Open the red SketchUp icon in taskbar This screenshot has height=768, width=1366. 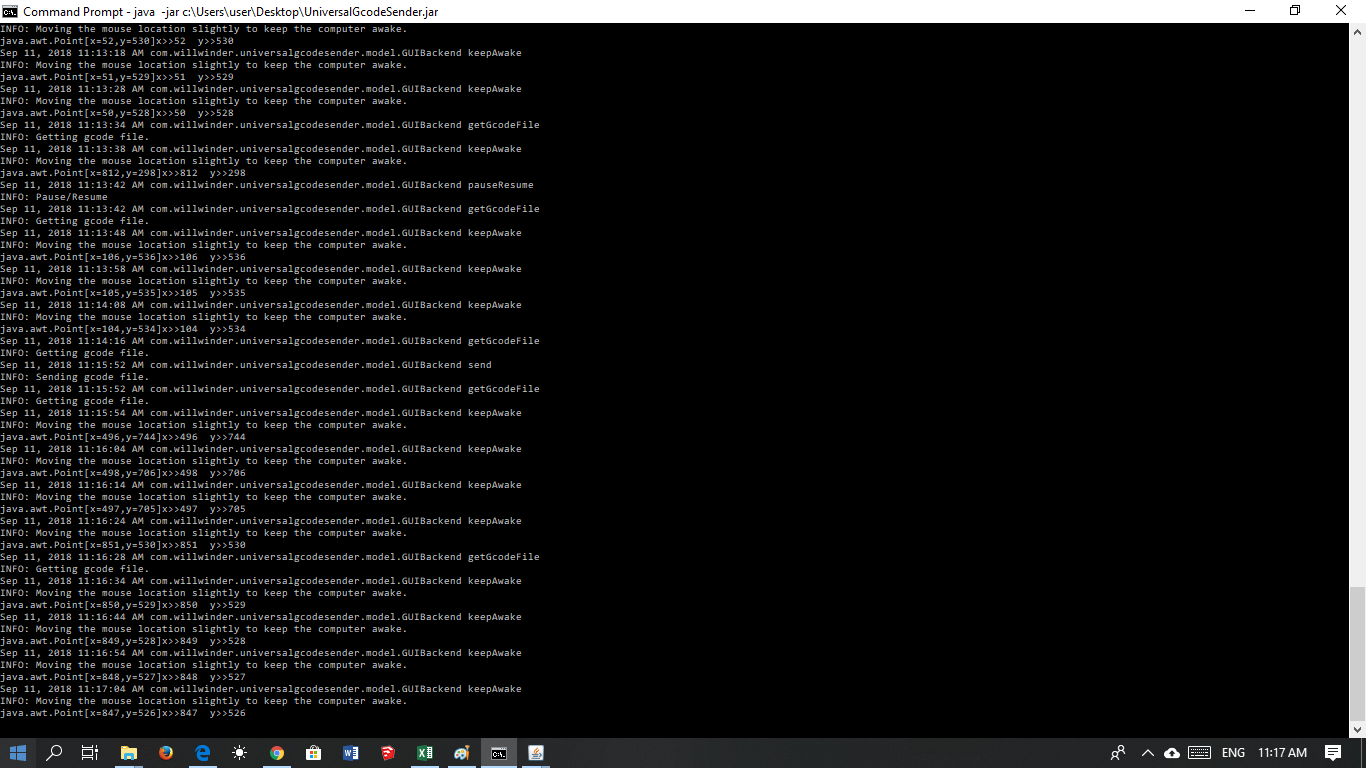(388, 753)
